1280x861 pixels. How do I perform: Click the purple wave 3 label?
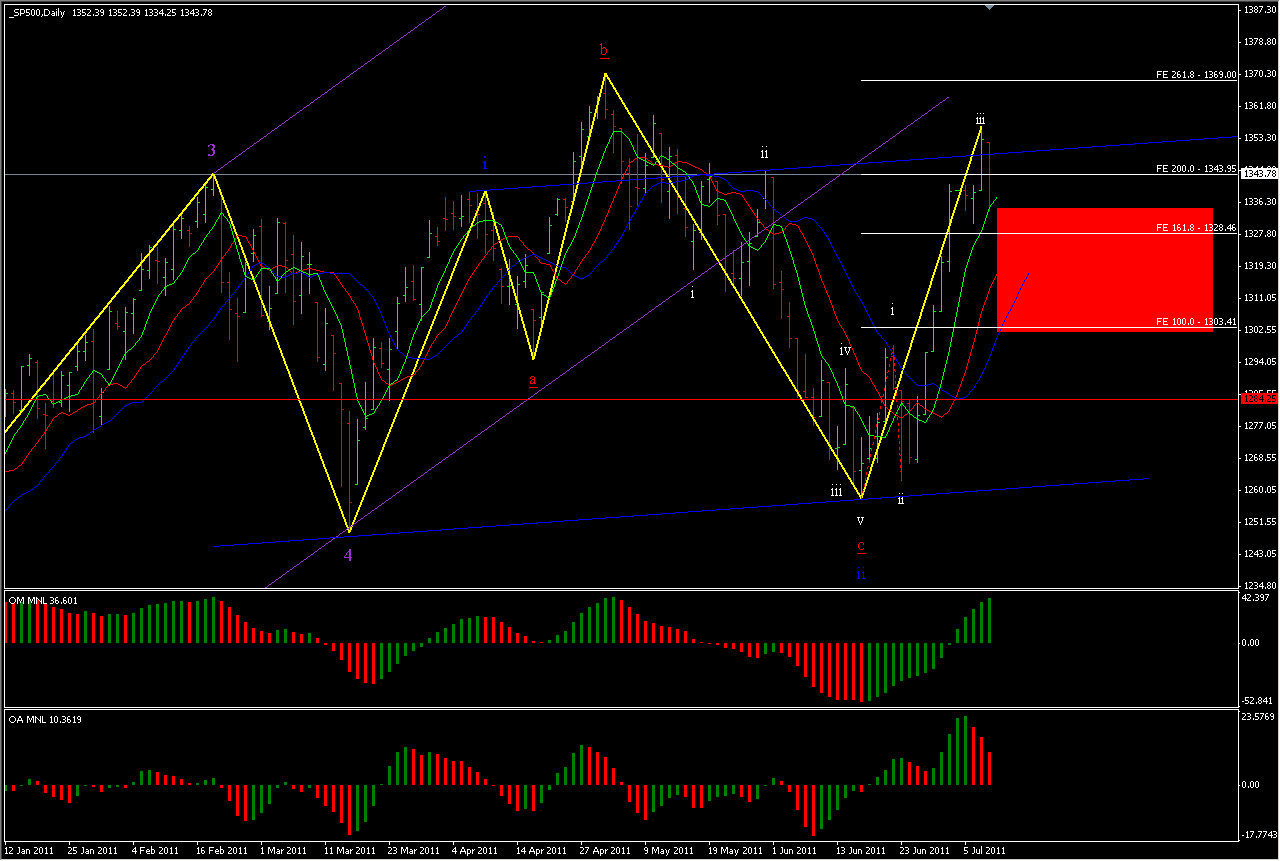coord(211,151)
